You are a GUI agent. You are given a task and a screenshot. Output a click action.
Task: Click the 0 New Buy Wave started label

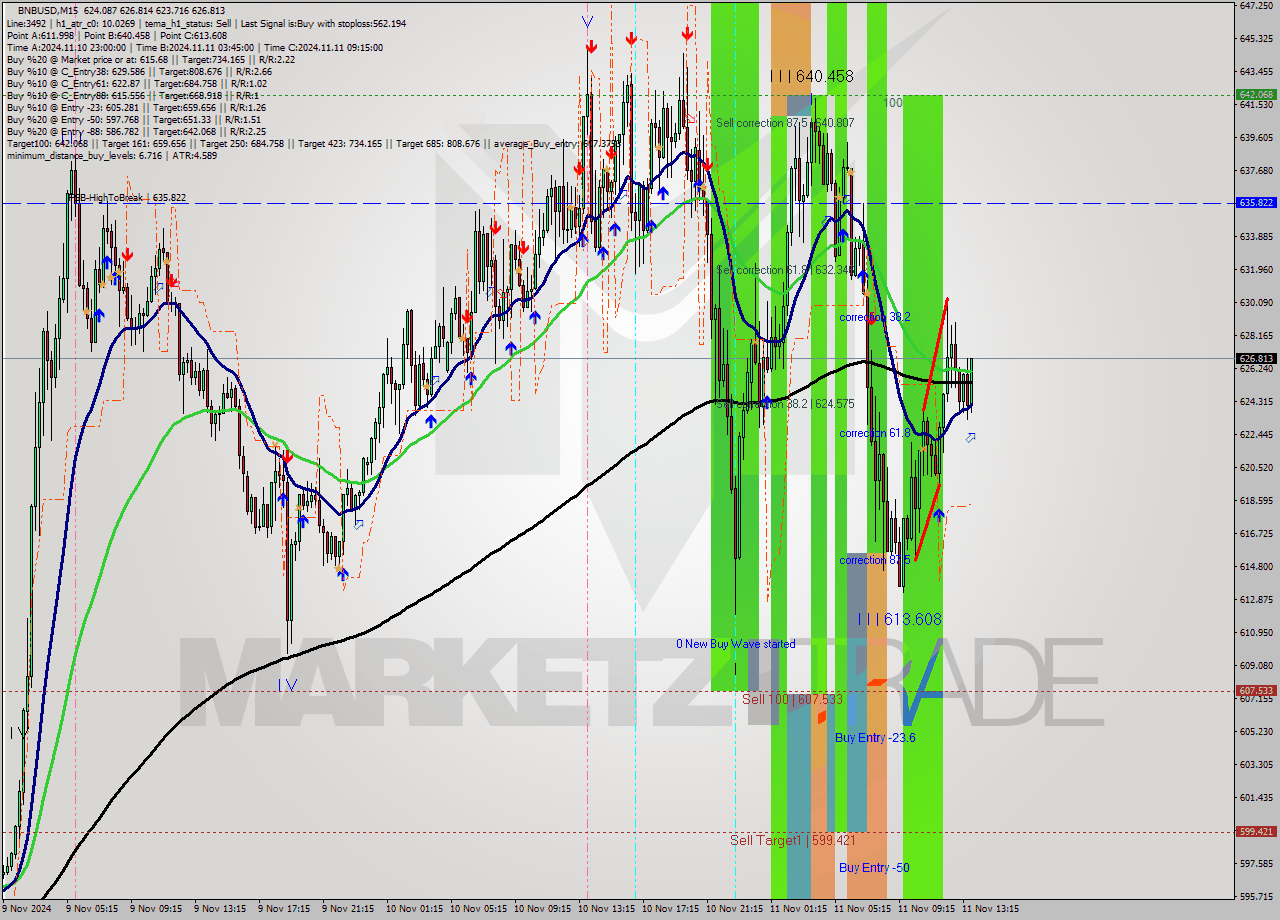tap(736, 644)
